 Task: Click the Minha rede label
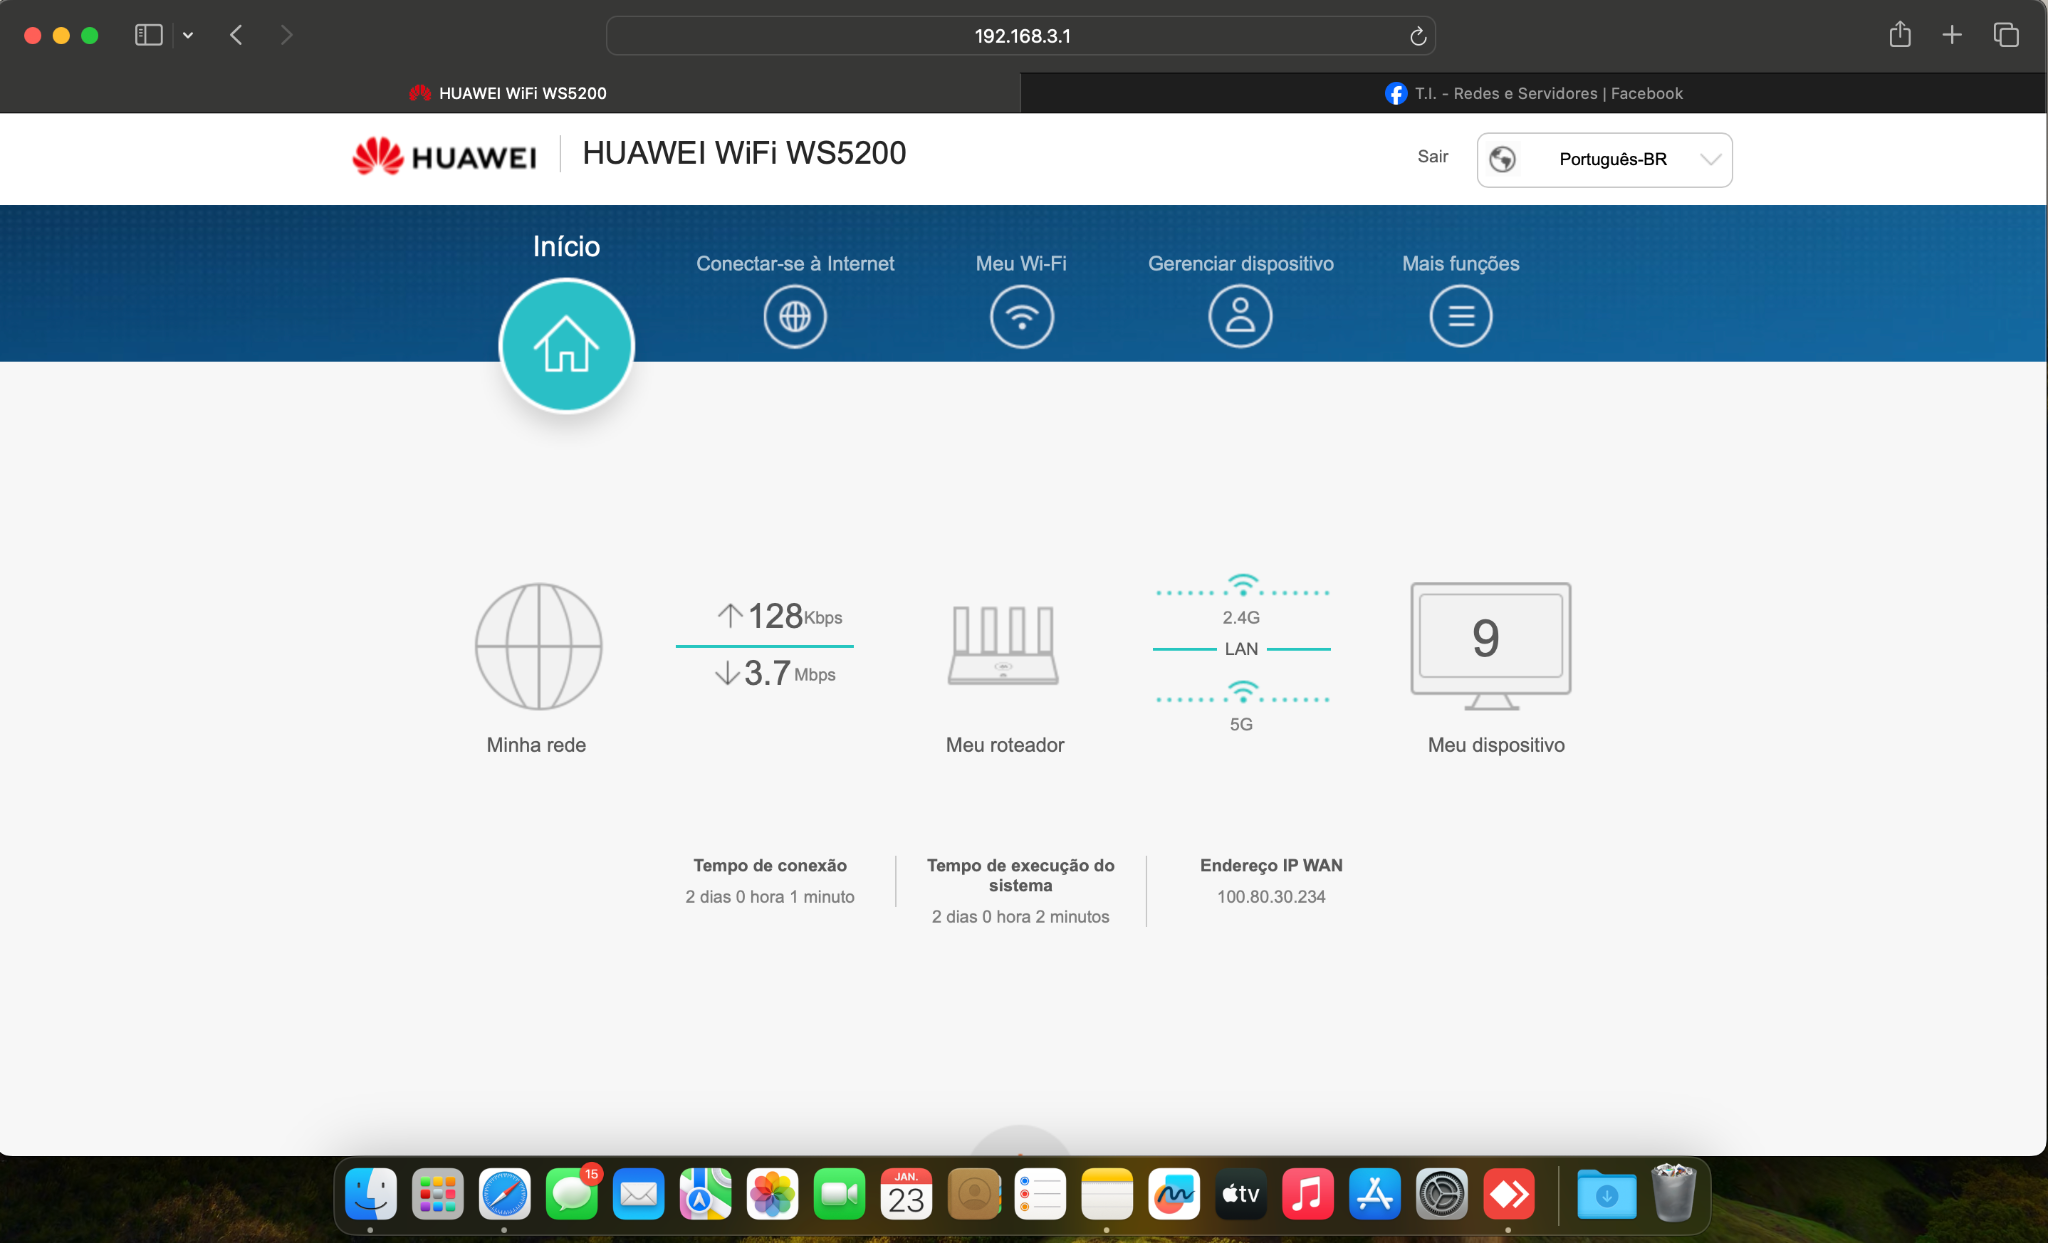pos(536,745)
